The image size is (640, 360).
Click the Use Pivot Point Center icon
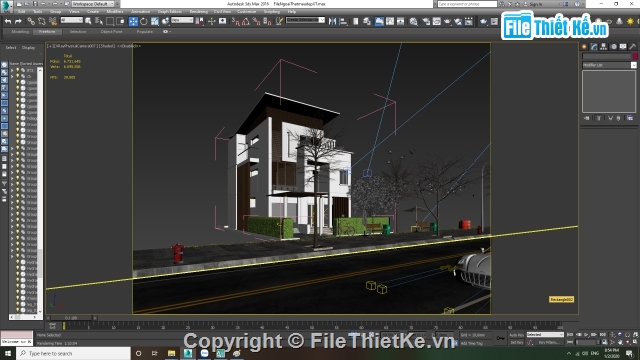(200, 21)
